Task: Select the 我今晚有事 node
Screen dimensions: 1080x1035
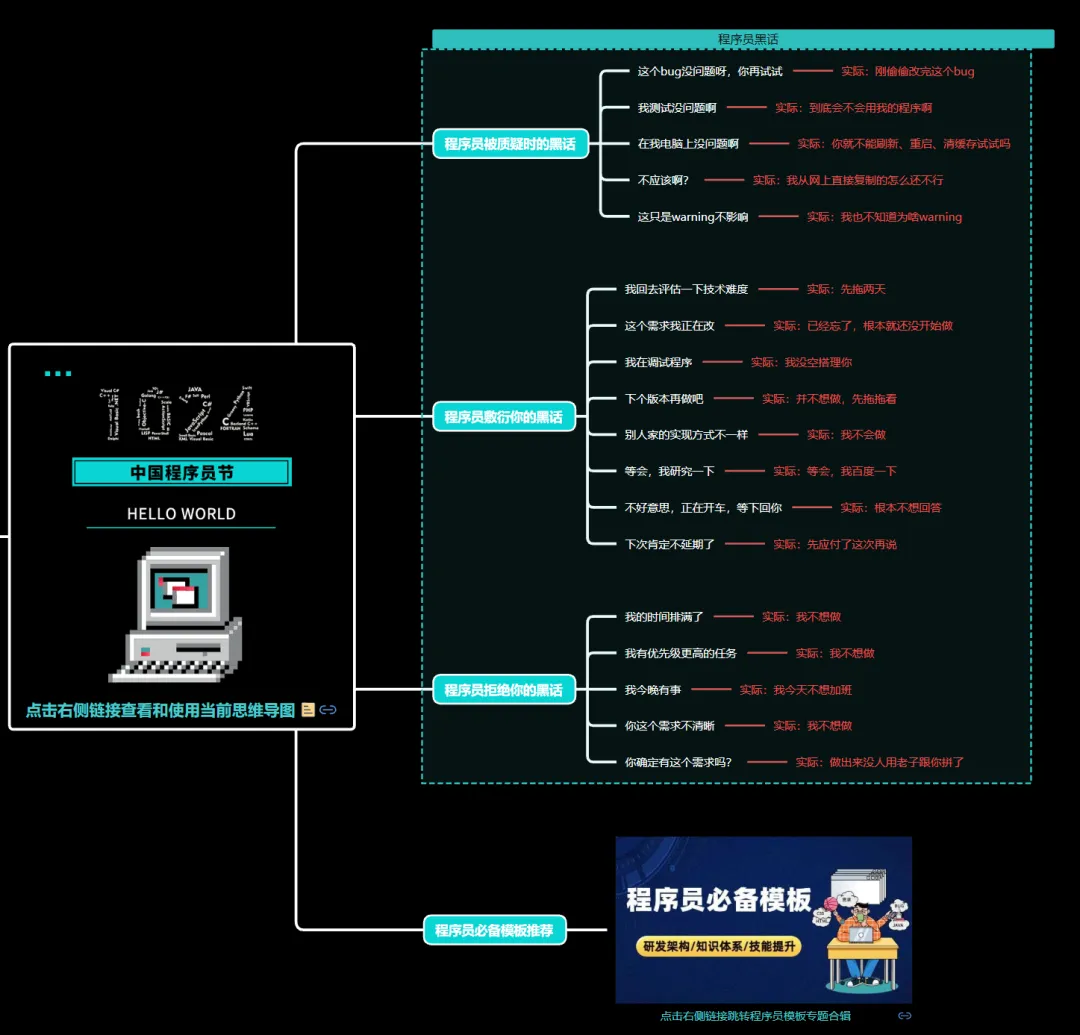Action: (x=652, y=689)
